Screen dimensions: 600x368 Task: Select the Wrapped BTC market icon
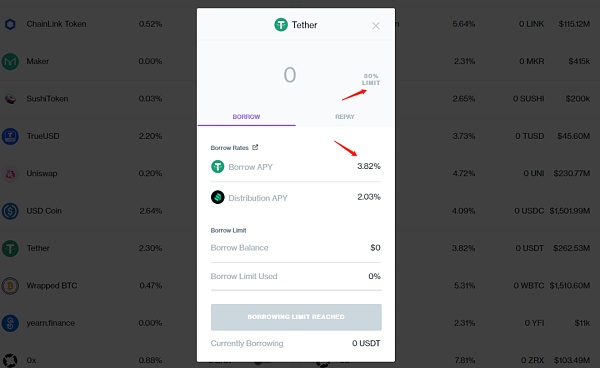click(x=10, y=286)
